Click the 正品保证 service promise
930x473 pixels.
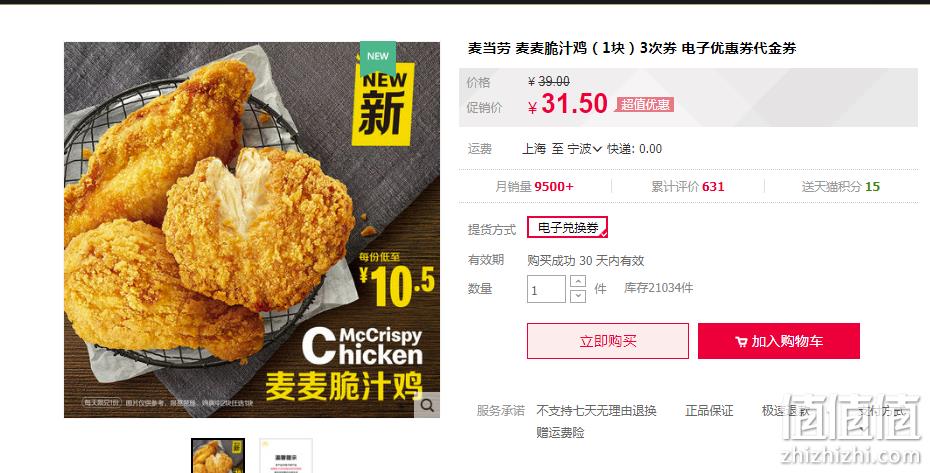(x=709, y=411)
